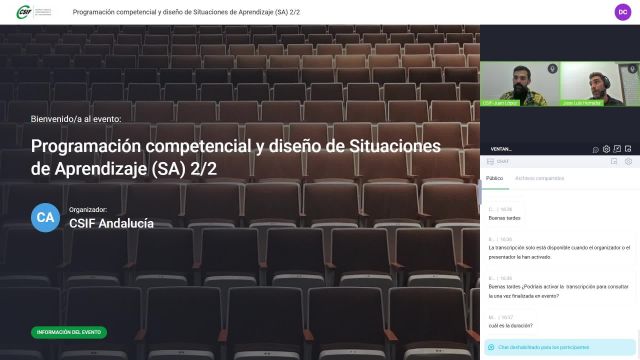This screenshot has height=360, width=640.
Task: Click the 'VENTAN...' panel label
Action: (501, 149)
